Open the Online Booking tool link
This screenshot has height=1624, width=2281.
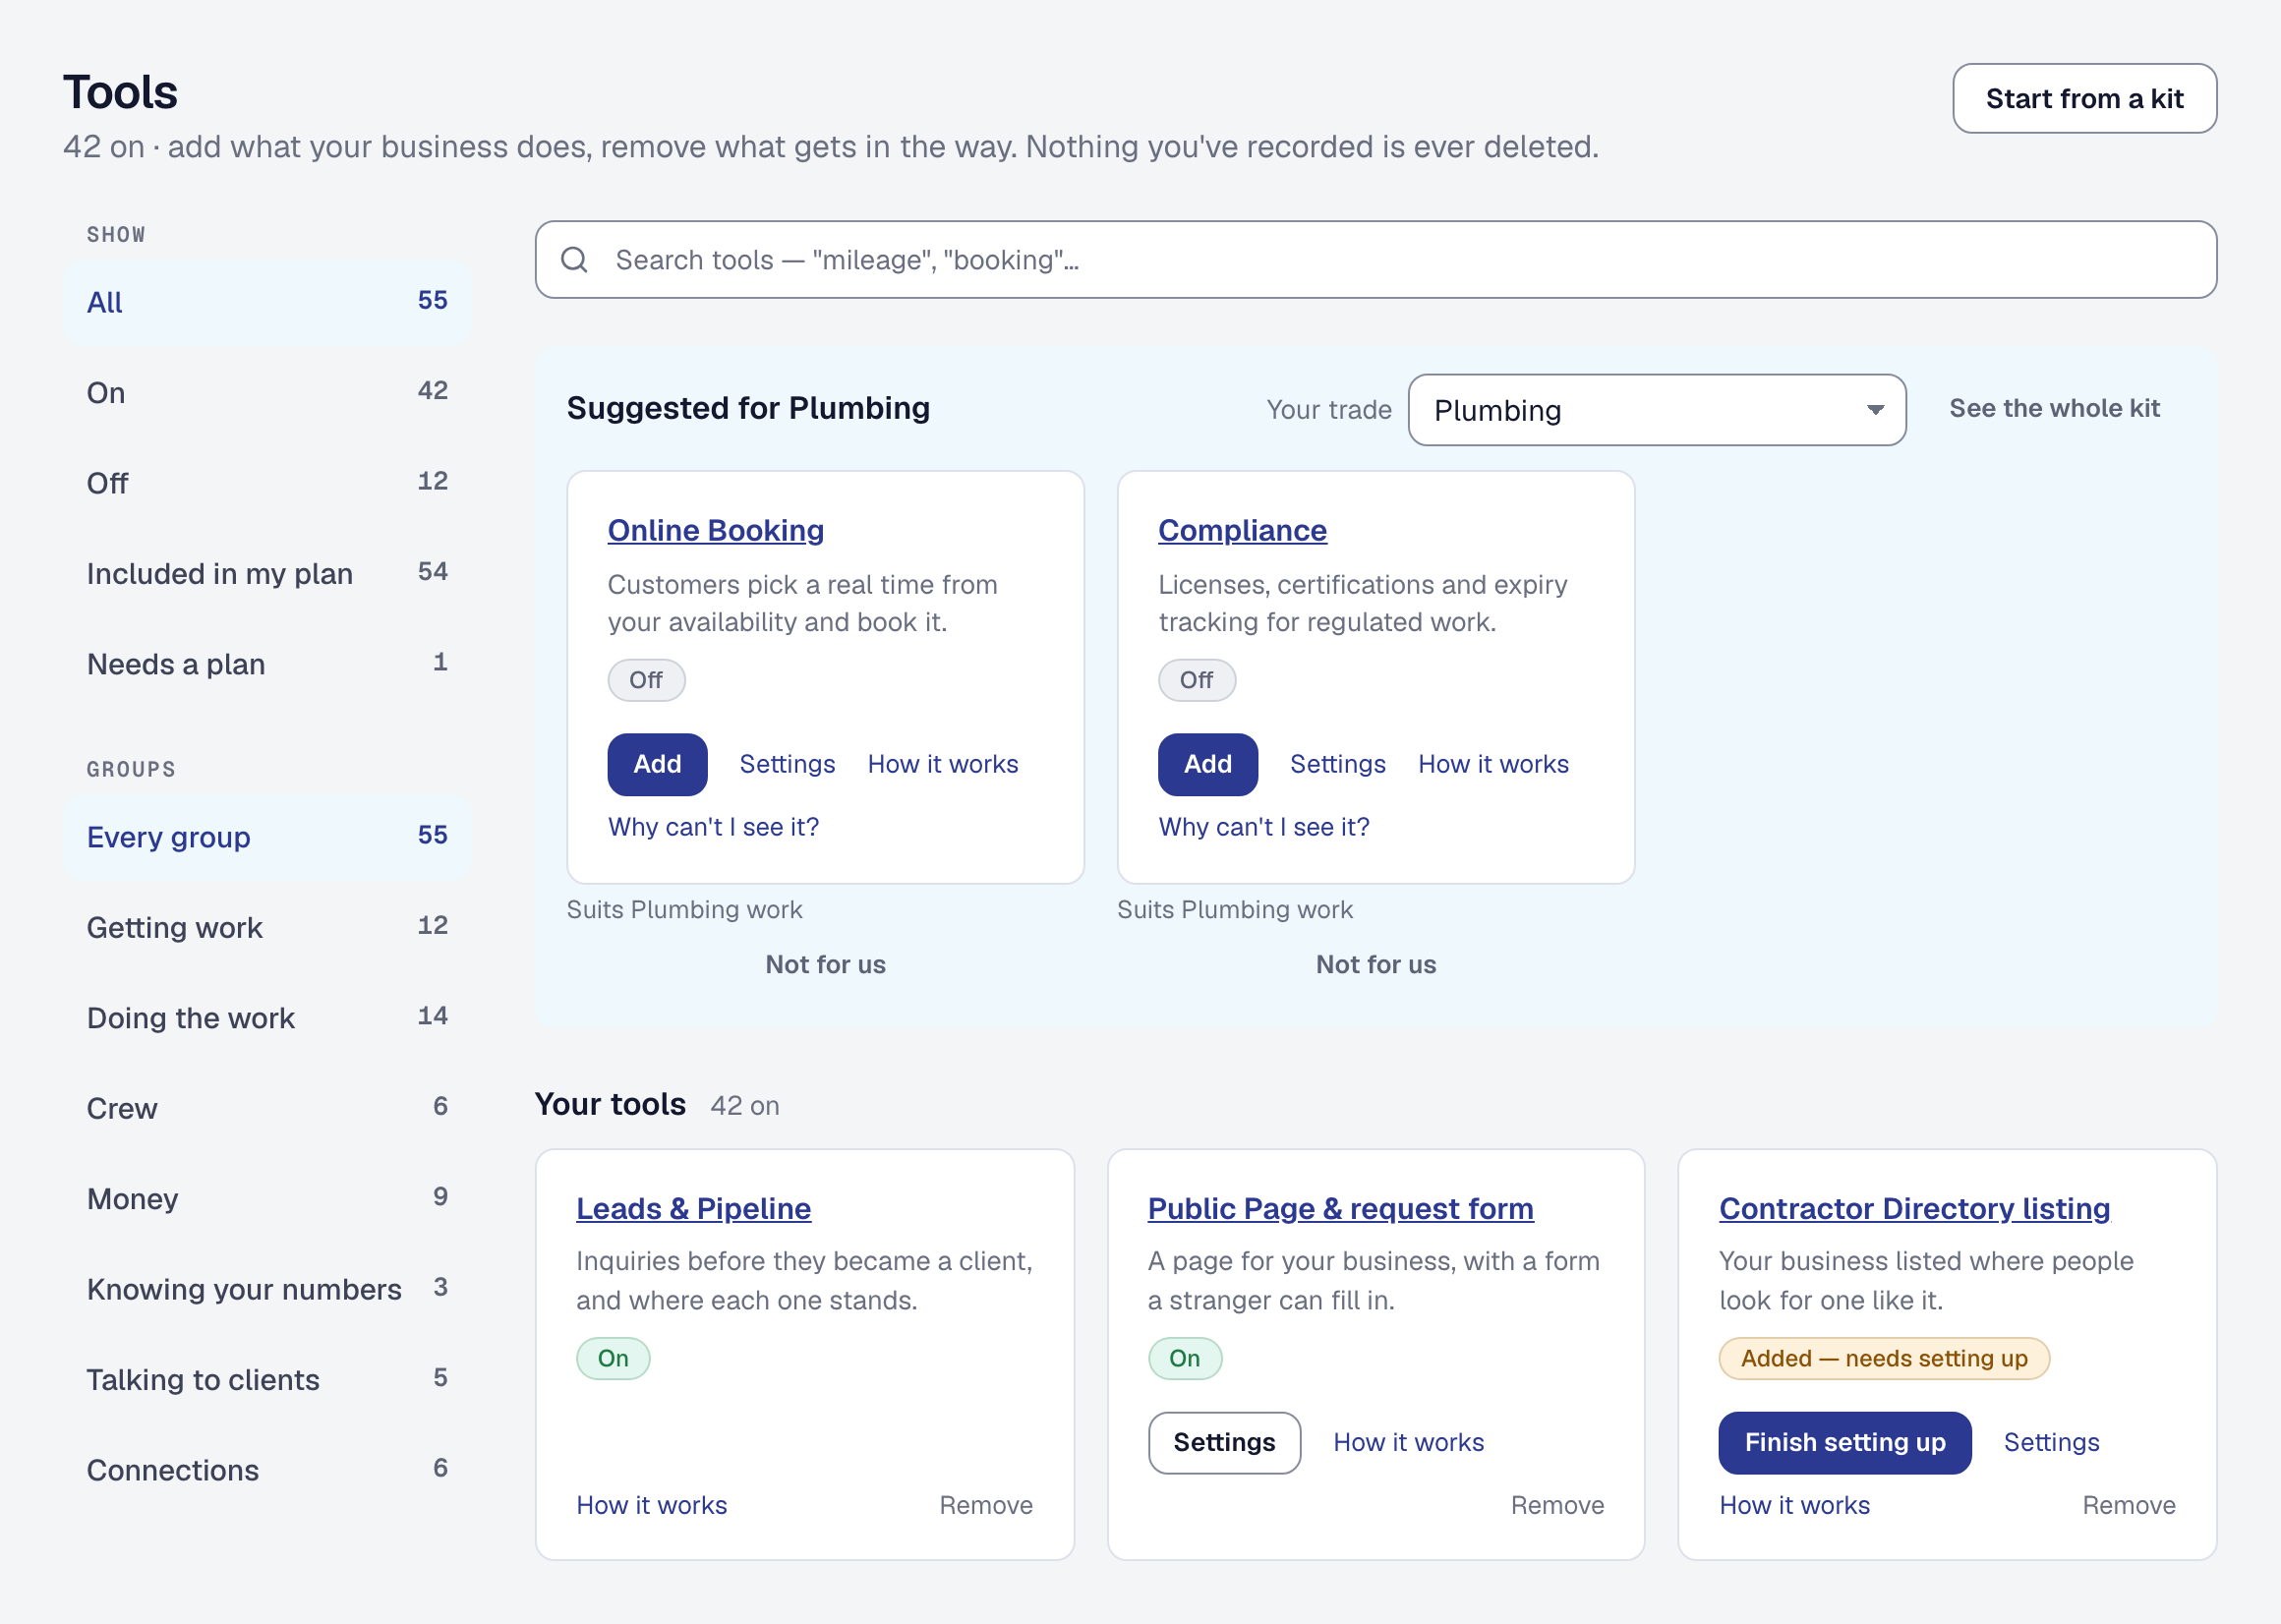click(x=716, y=530)
